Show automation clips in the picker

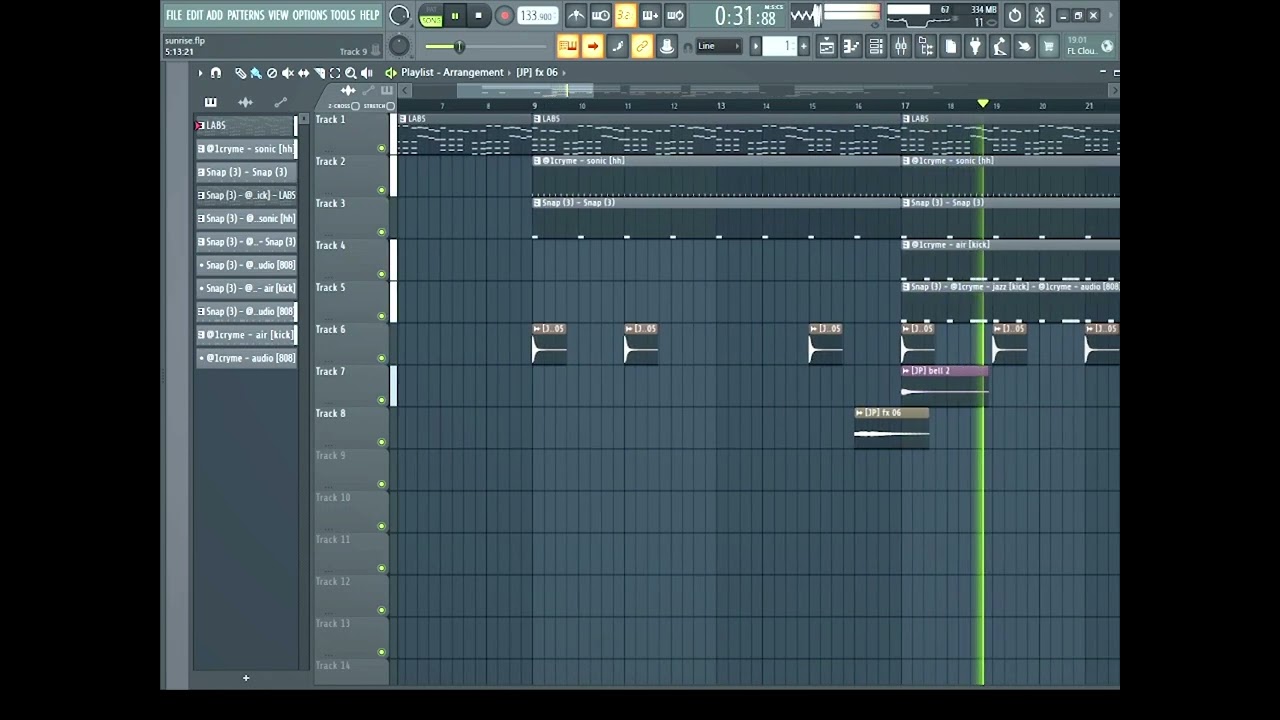[281, 102]
